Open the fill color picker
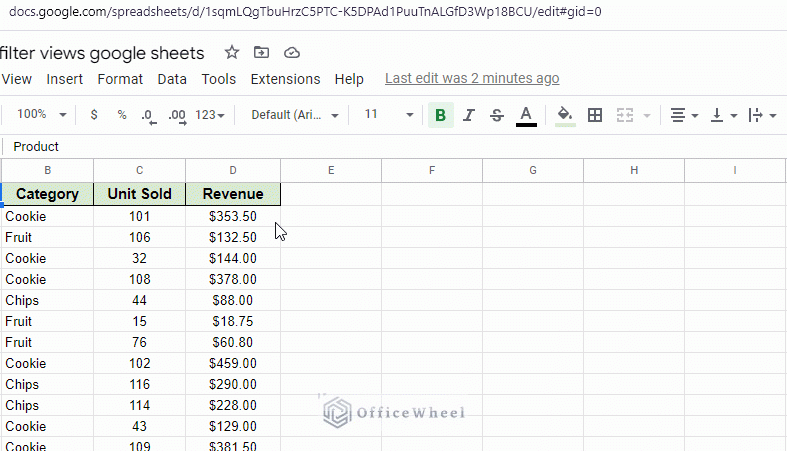 click(565, 116)
